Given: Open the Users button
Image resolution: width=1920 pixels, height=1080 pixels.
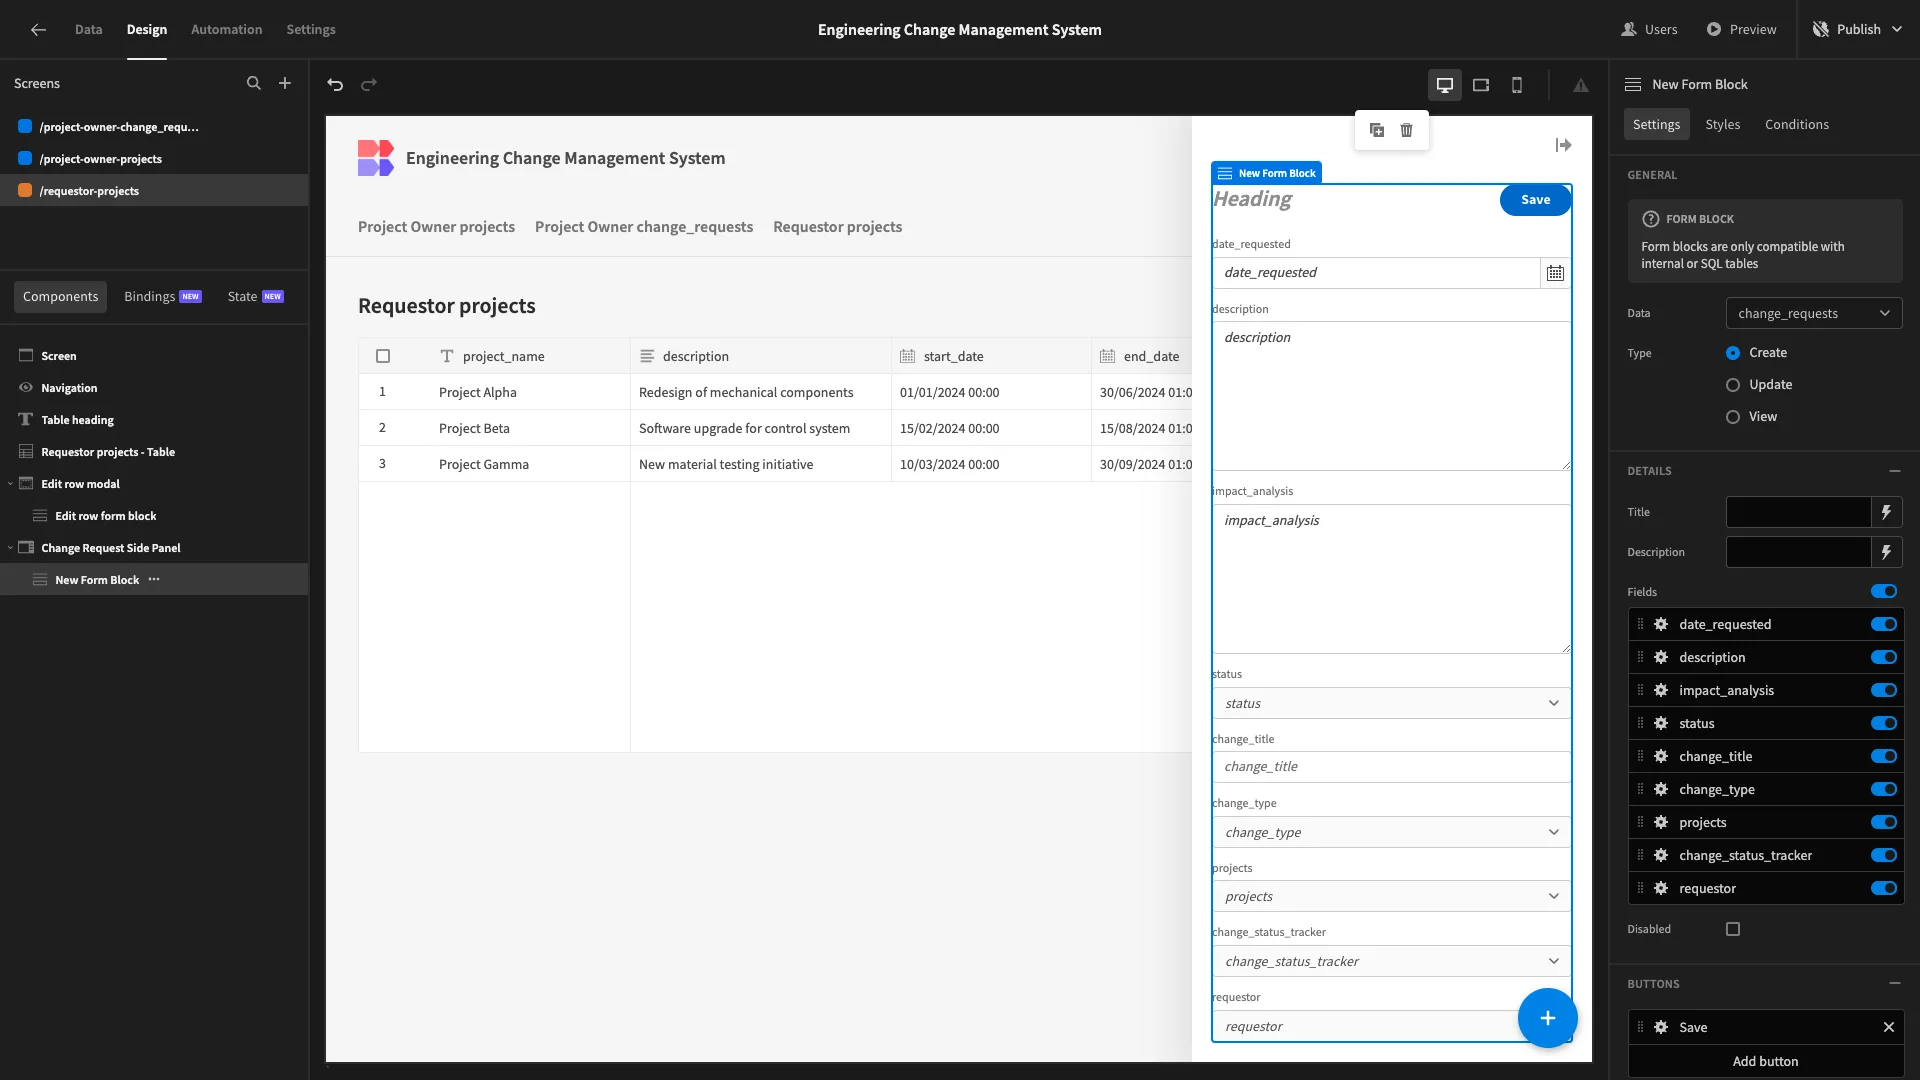Looking at the screenshot, I should coord(1649,29).
